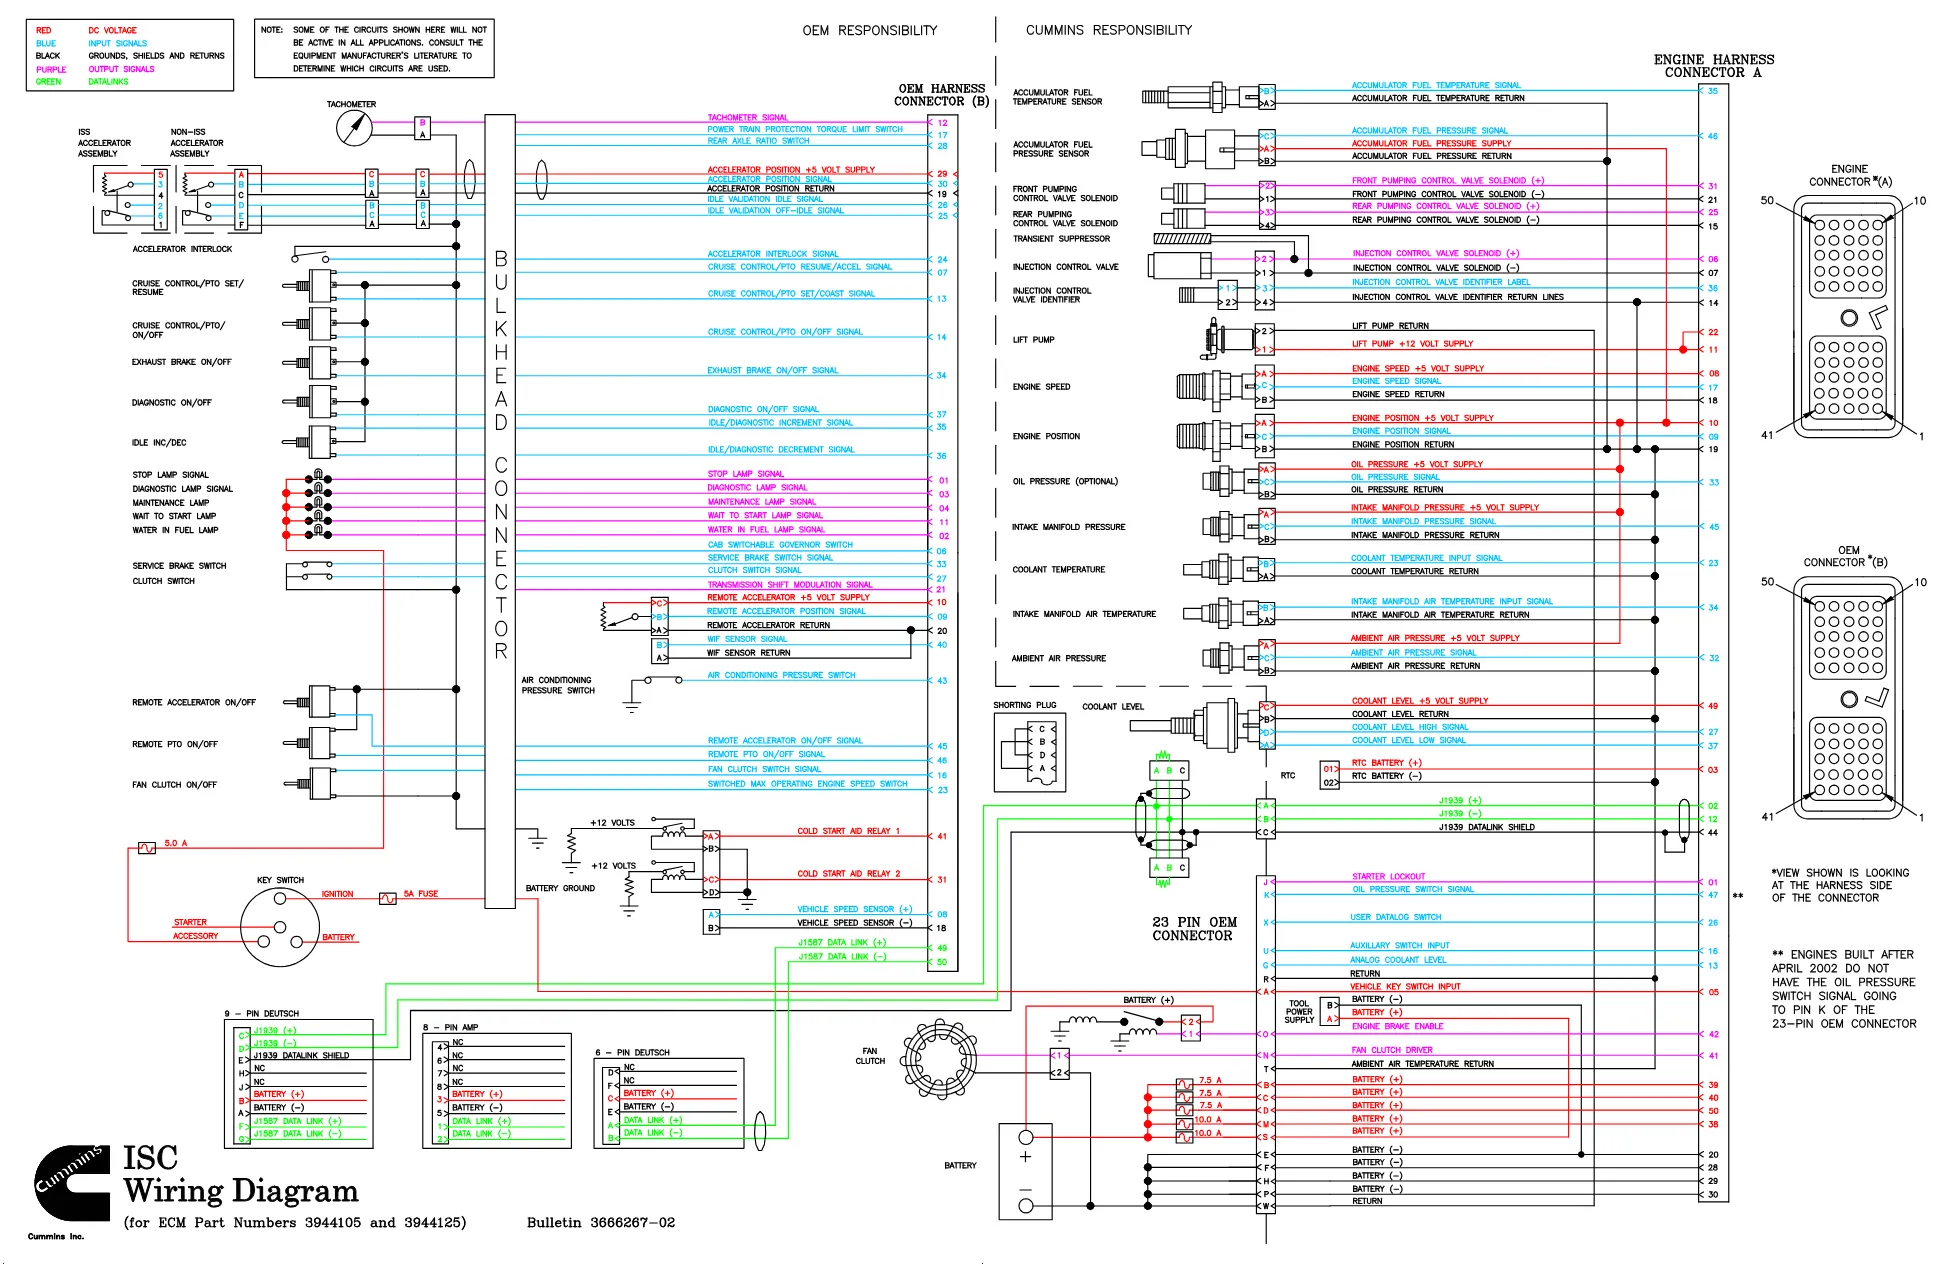Click the 'FAN CLUTCH DRIVER' wire label
This screenshot has width=1958, height=1267.
click(x=1392, y=1051)
